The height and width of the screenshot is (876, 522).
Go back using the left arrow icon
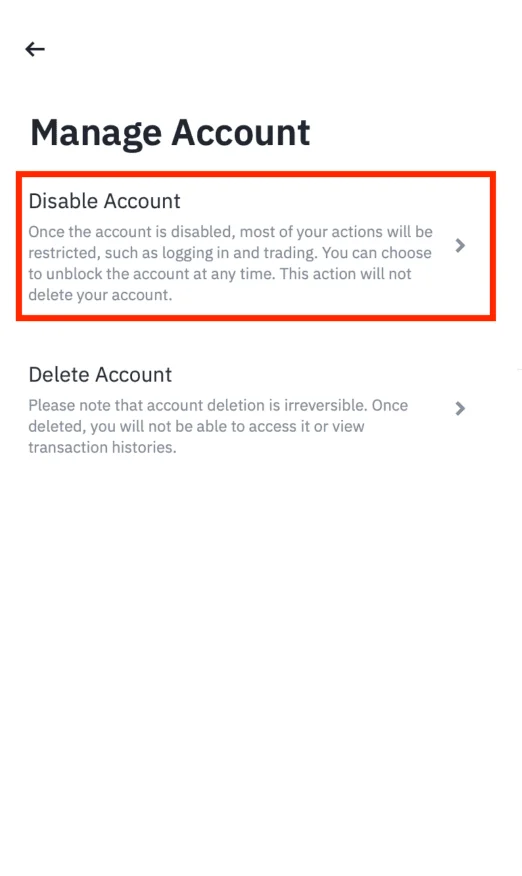pyautogui.click(x=35, y=49)
